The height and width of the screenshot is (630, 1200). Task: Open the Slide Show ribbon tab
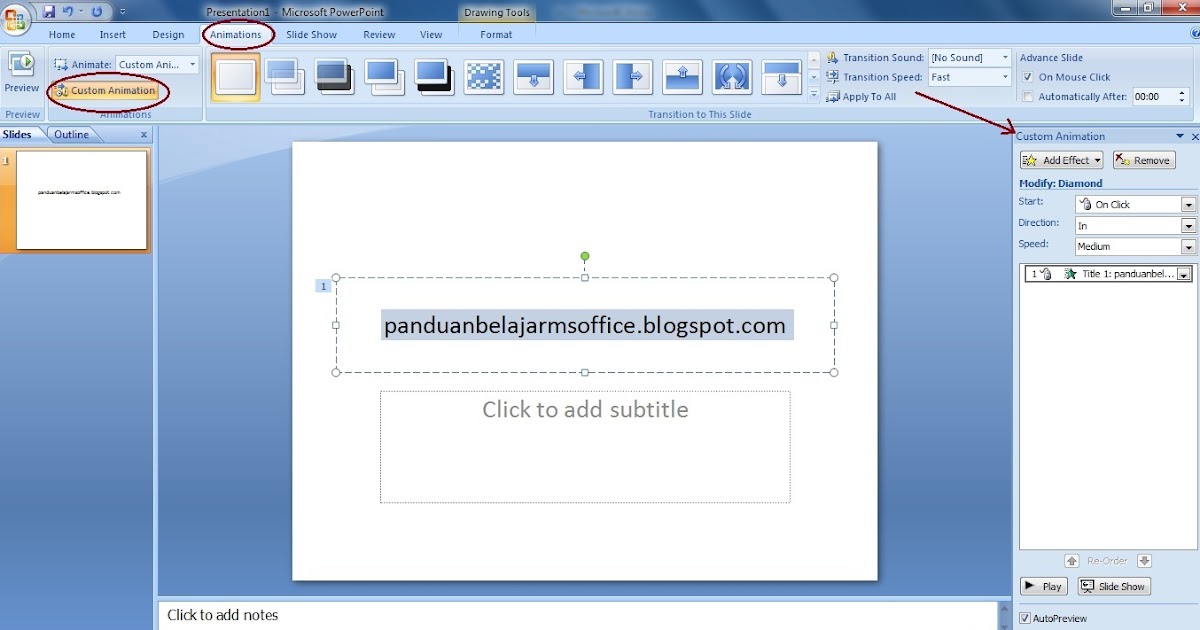pos(311,35)
